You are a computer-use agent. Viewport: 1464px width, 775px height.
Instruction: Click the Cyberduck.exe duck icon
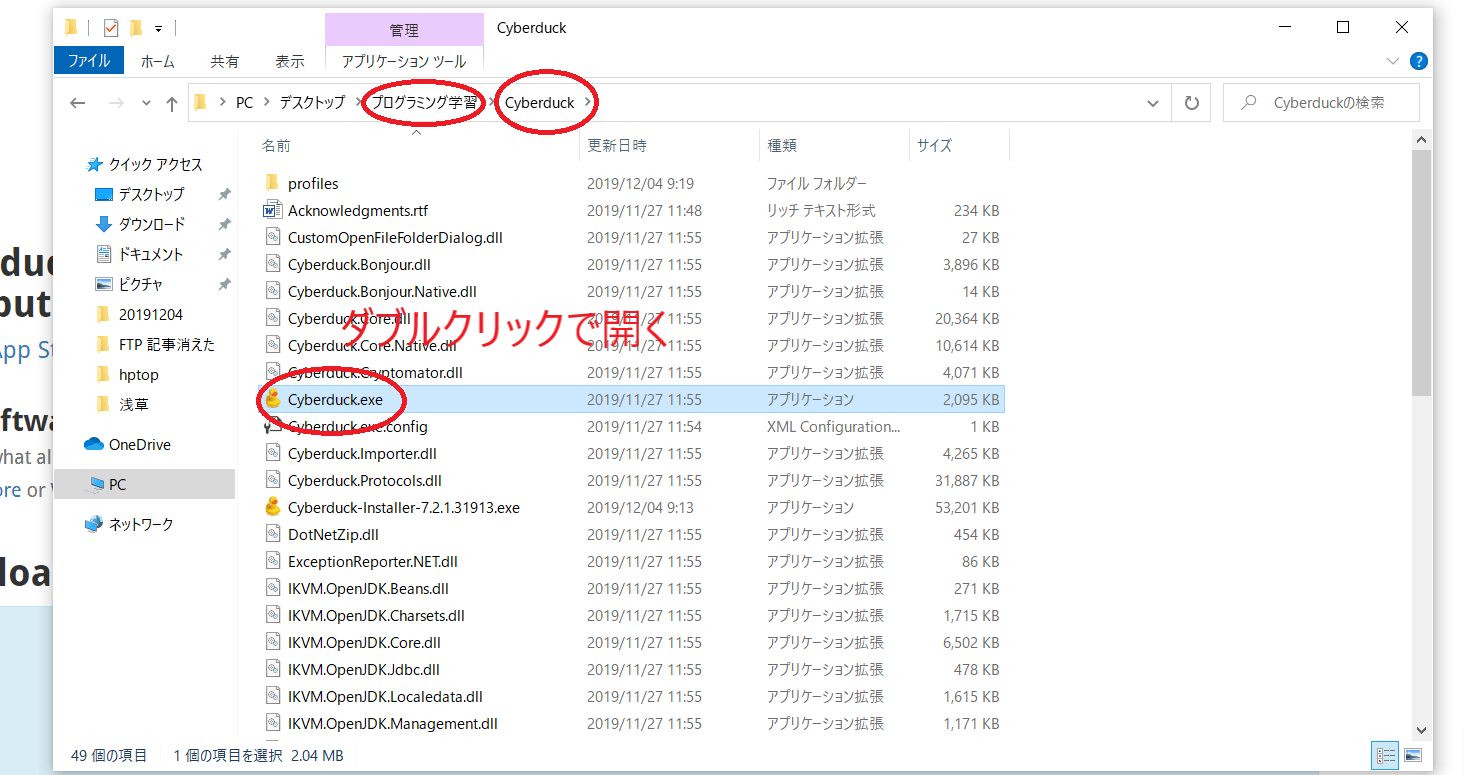click(273, 399)
